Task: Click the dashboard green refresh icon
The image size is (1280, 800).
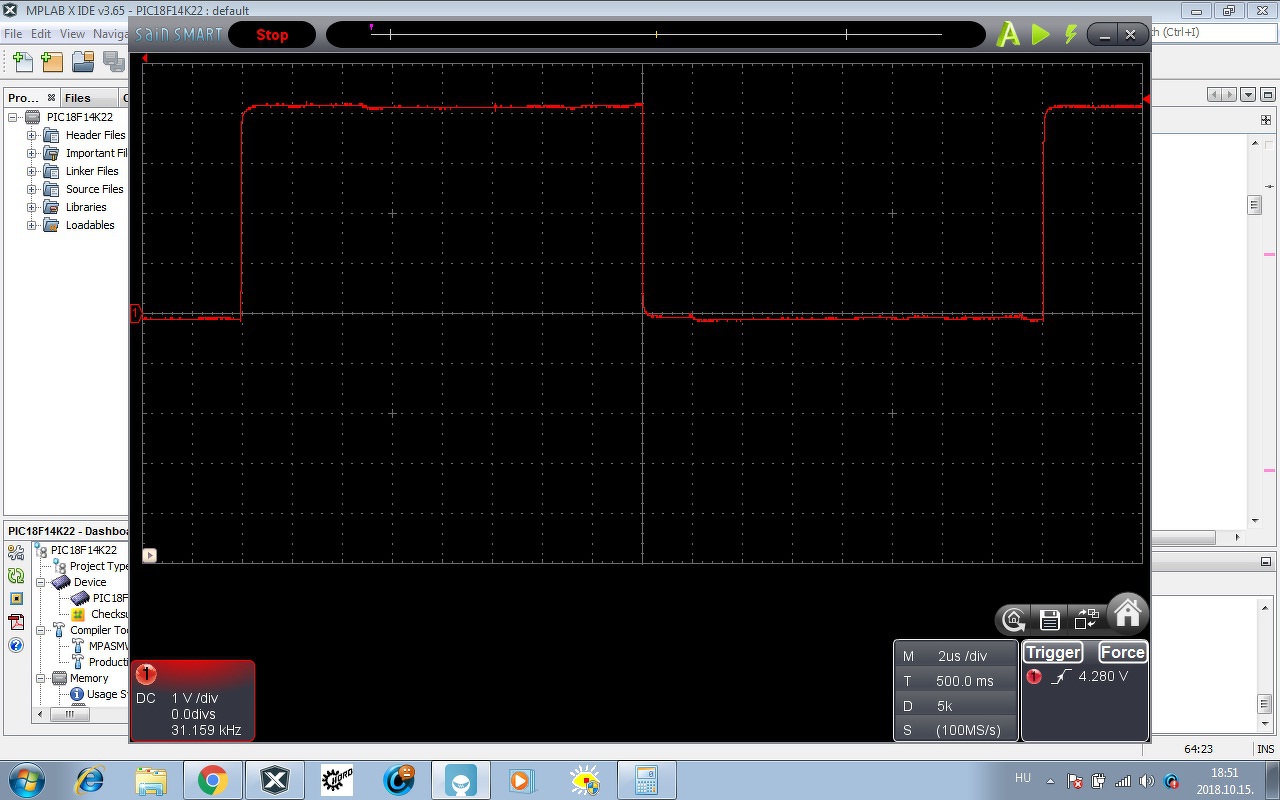Action: pyautogui.click(x=16, y=575)
